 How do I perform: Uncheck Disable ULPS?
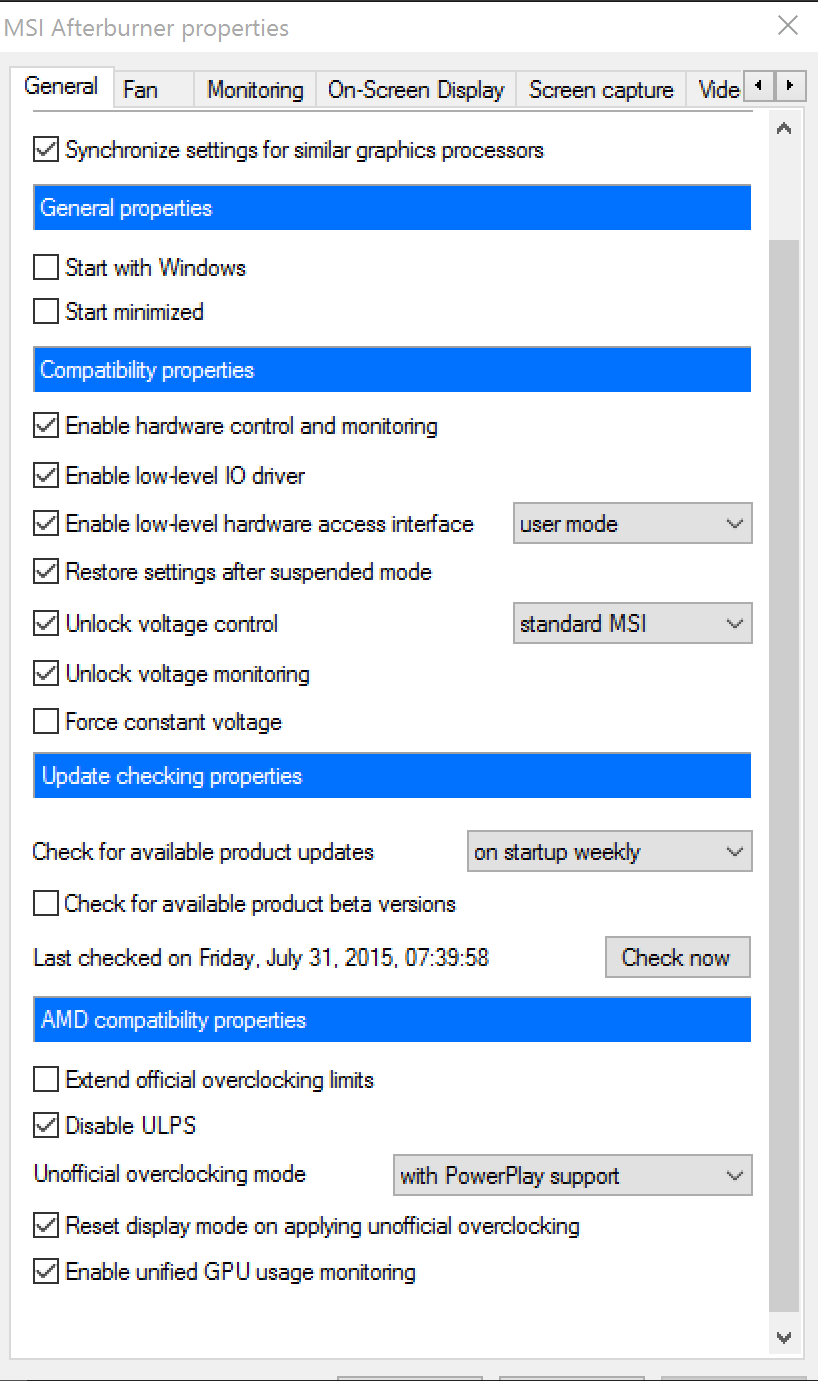click(46, 1126)
